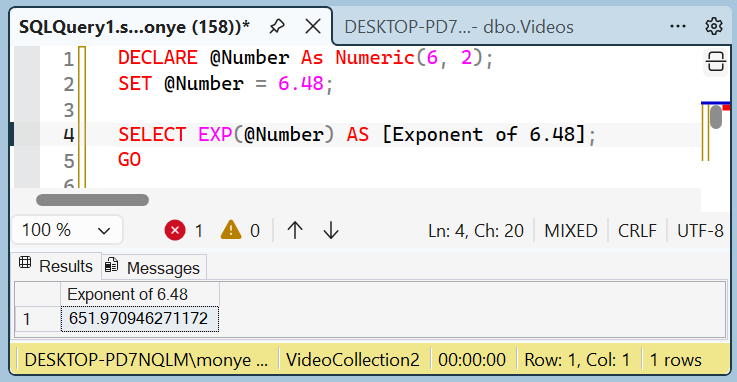Click the horizontal editor scrollbar thumb
Screen dimensions: 737x382
pyautogui.click(x=93, y=200)
